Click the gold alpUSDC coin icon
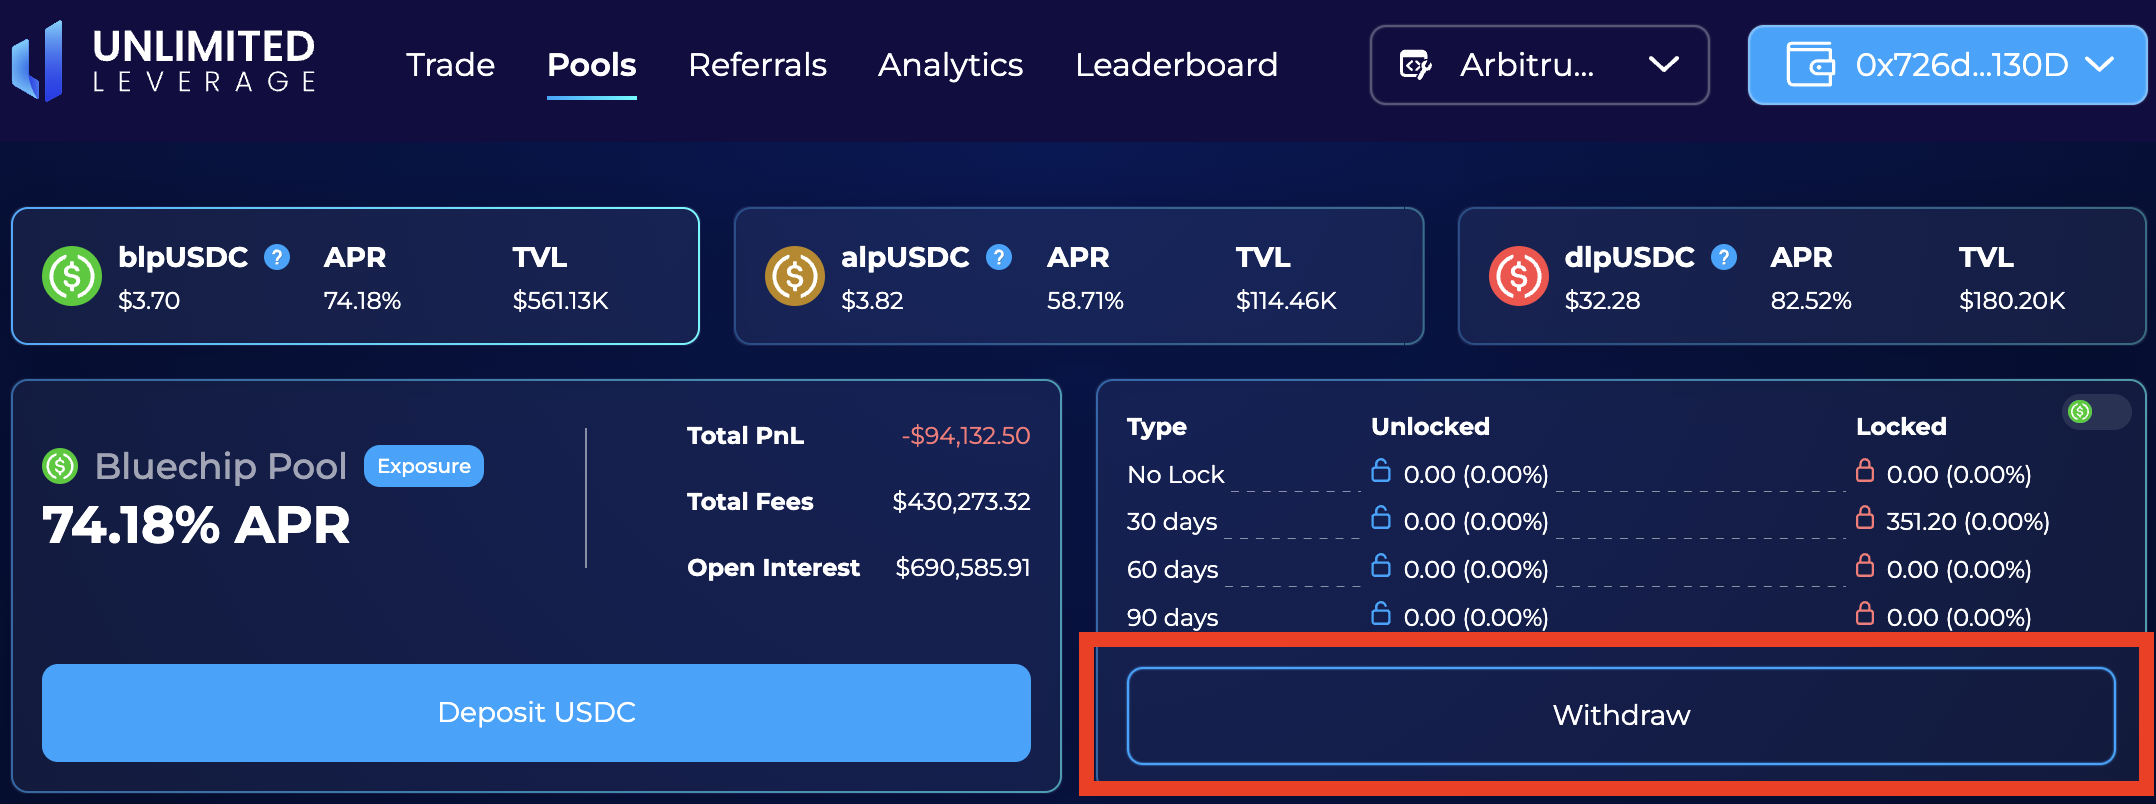This screenshot has width=2156, height=804. pyautogui.click(x=795, y=276)
